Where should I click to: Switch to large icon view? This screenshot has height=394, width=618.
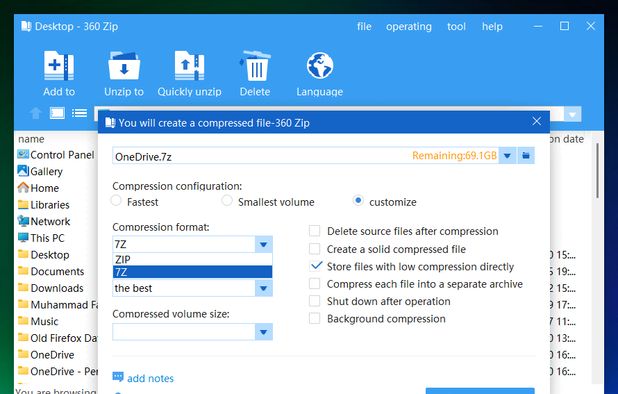57,113
